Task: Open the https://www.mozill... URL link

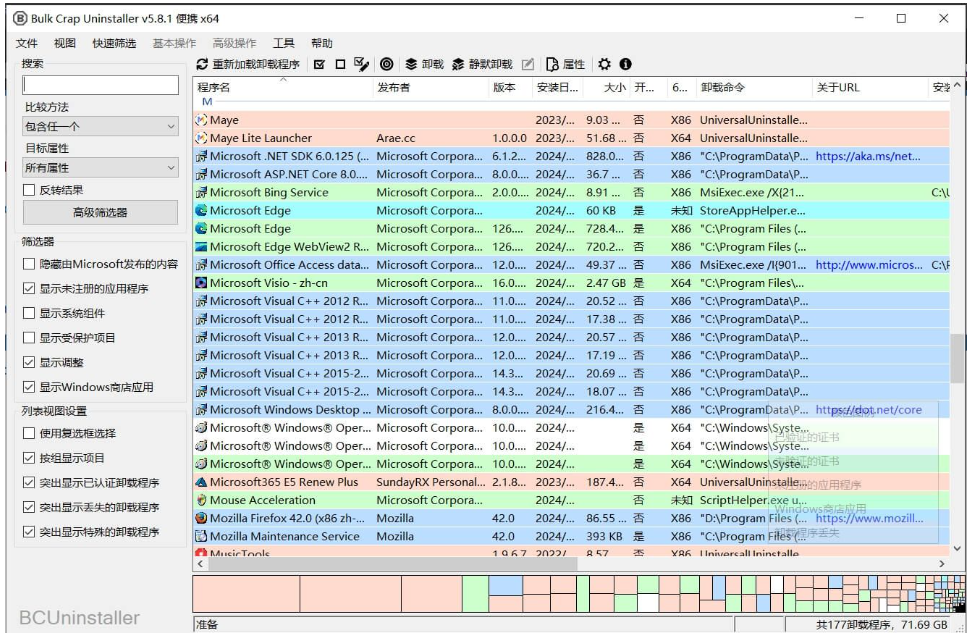Action: (869, 518)
